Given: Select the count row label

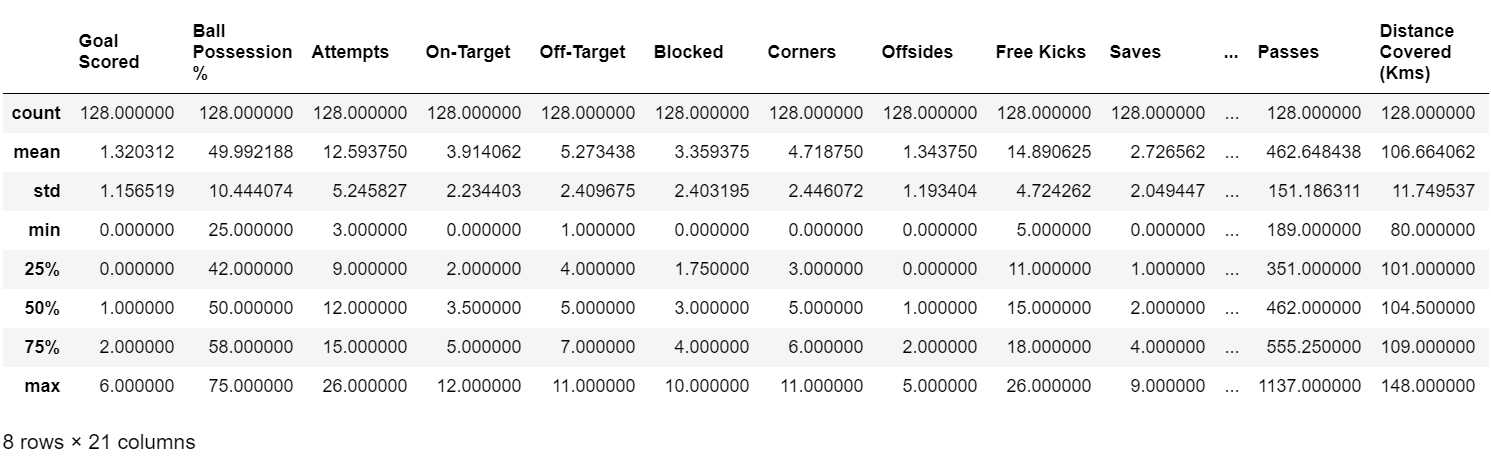Looking at the screenshot, I should 36,113.
